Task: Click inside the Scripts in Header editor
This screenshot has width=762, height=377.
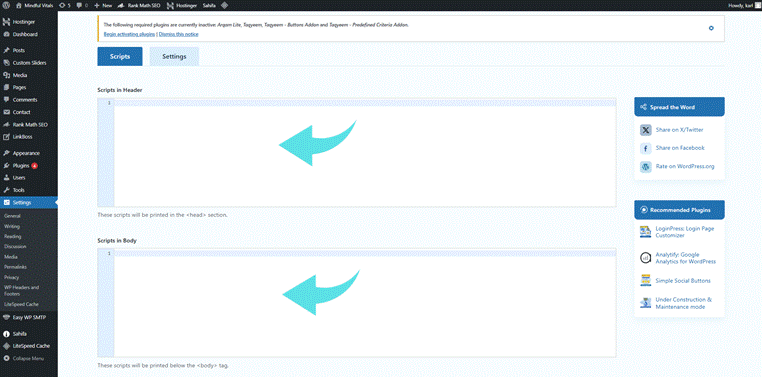Action: pyautogui.click(x=364, y=153)
